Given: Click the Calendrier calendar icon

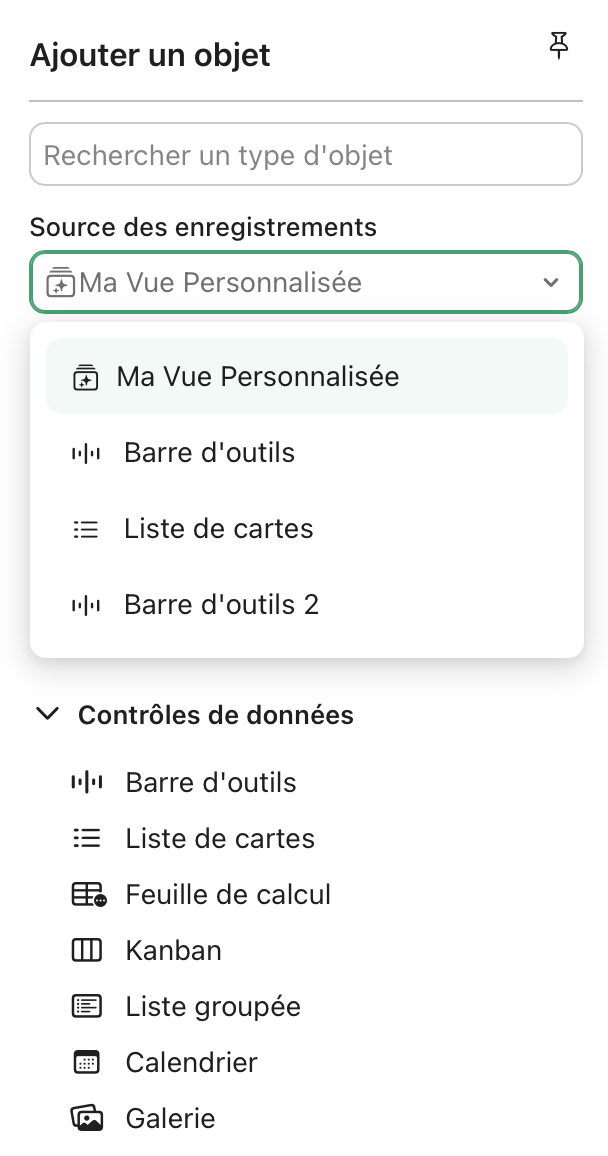Looking at the screenshot, I should pos(87,1062).
